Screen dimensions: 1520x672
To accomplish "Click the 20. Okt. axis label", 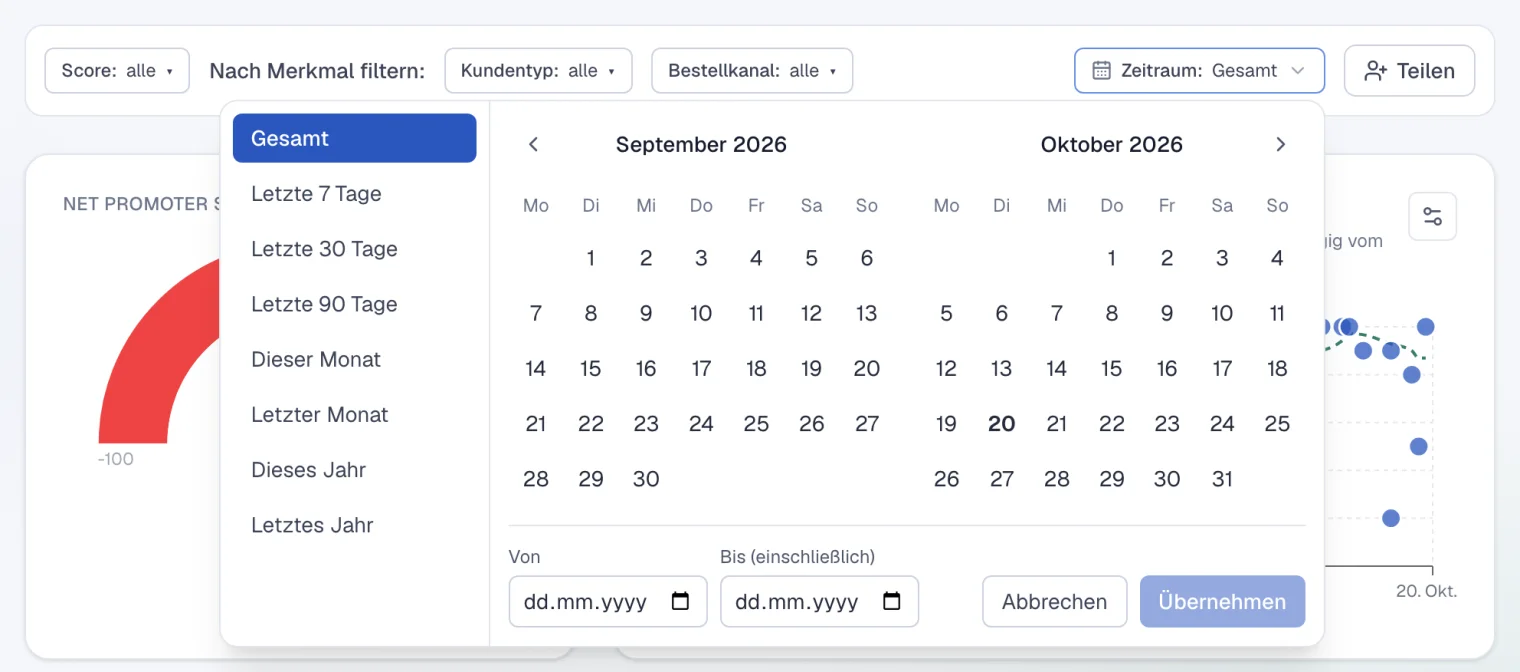I will [1427, 591].
